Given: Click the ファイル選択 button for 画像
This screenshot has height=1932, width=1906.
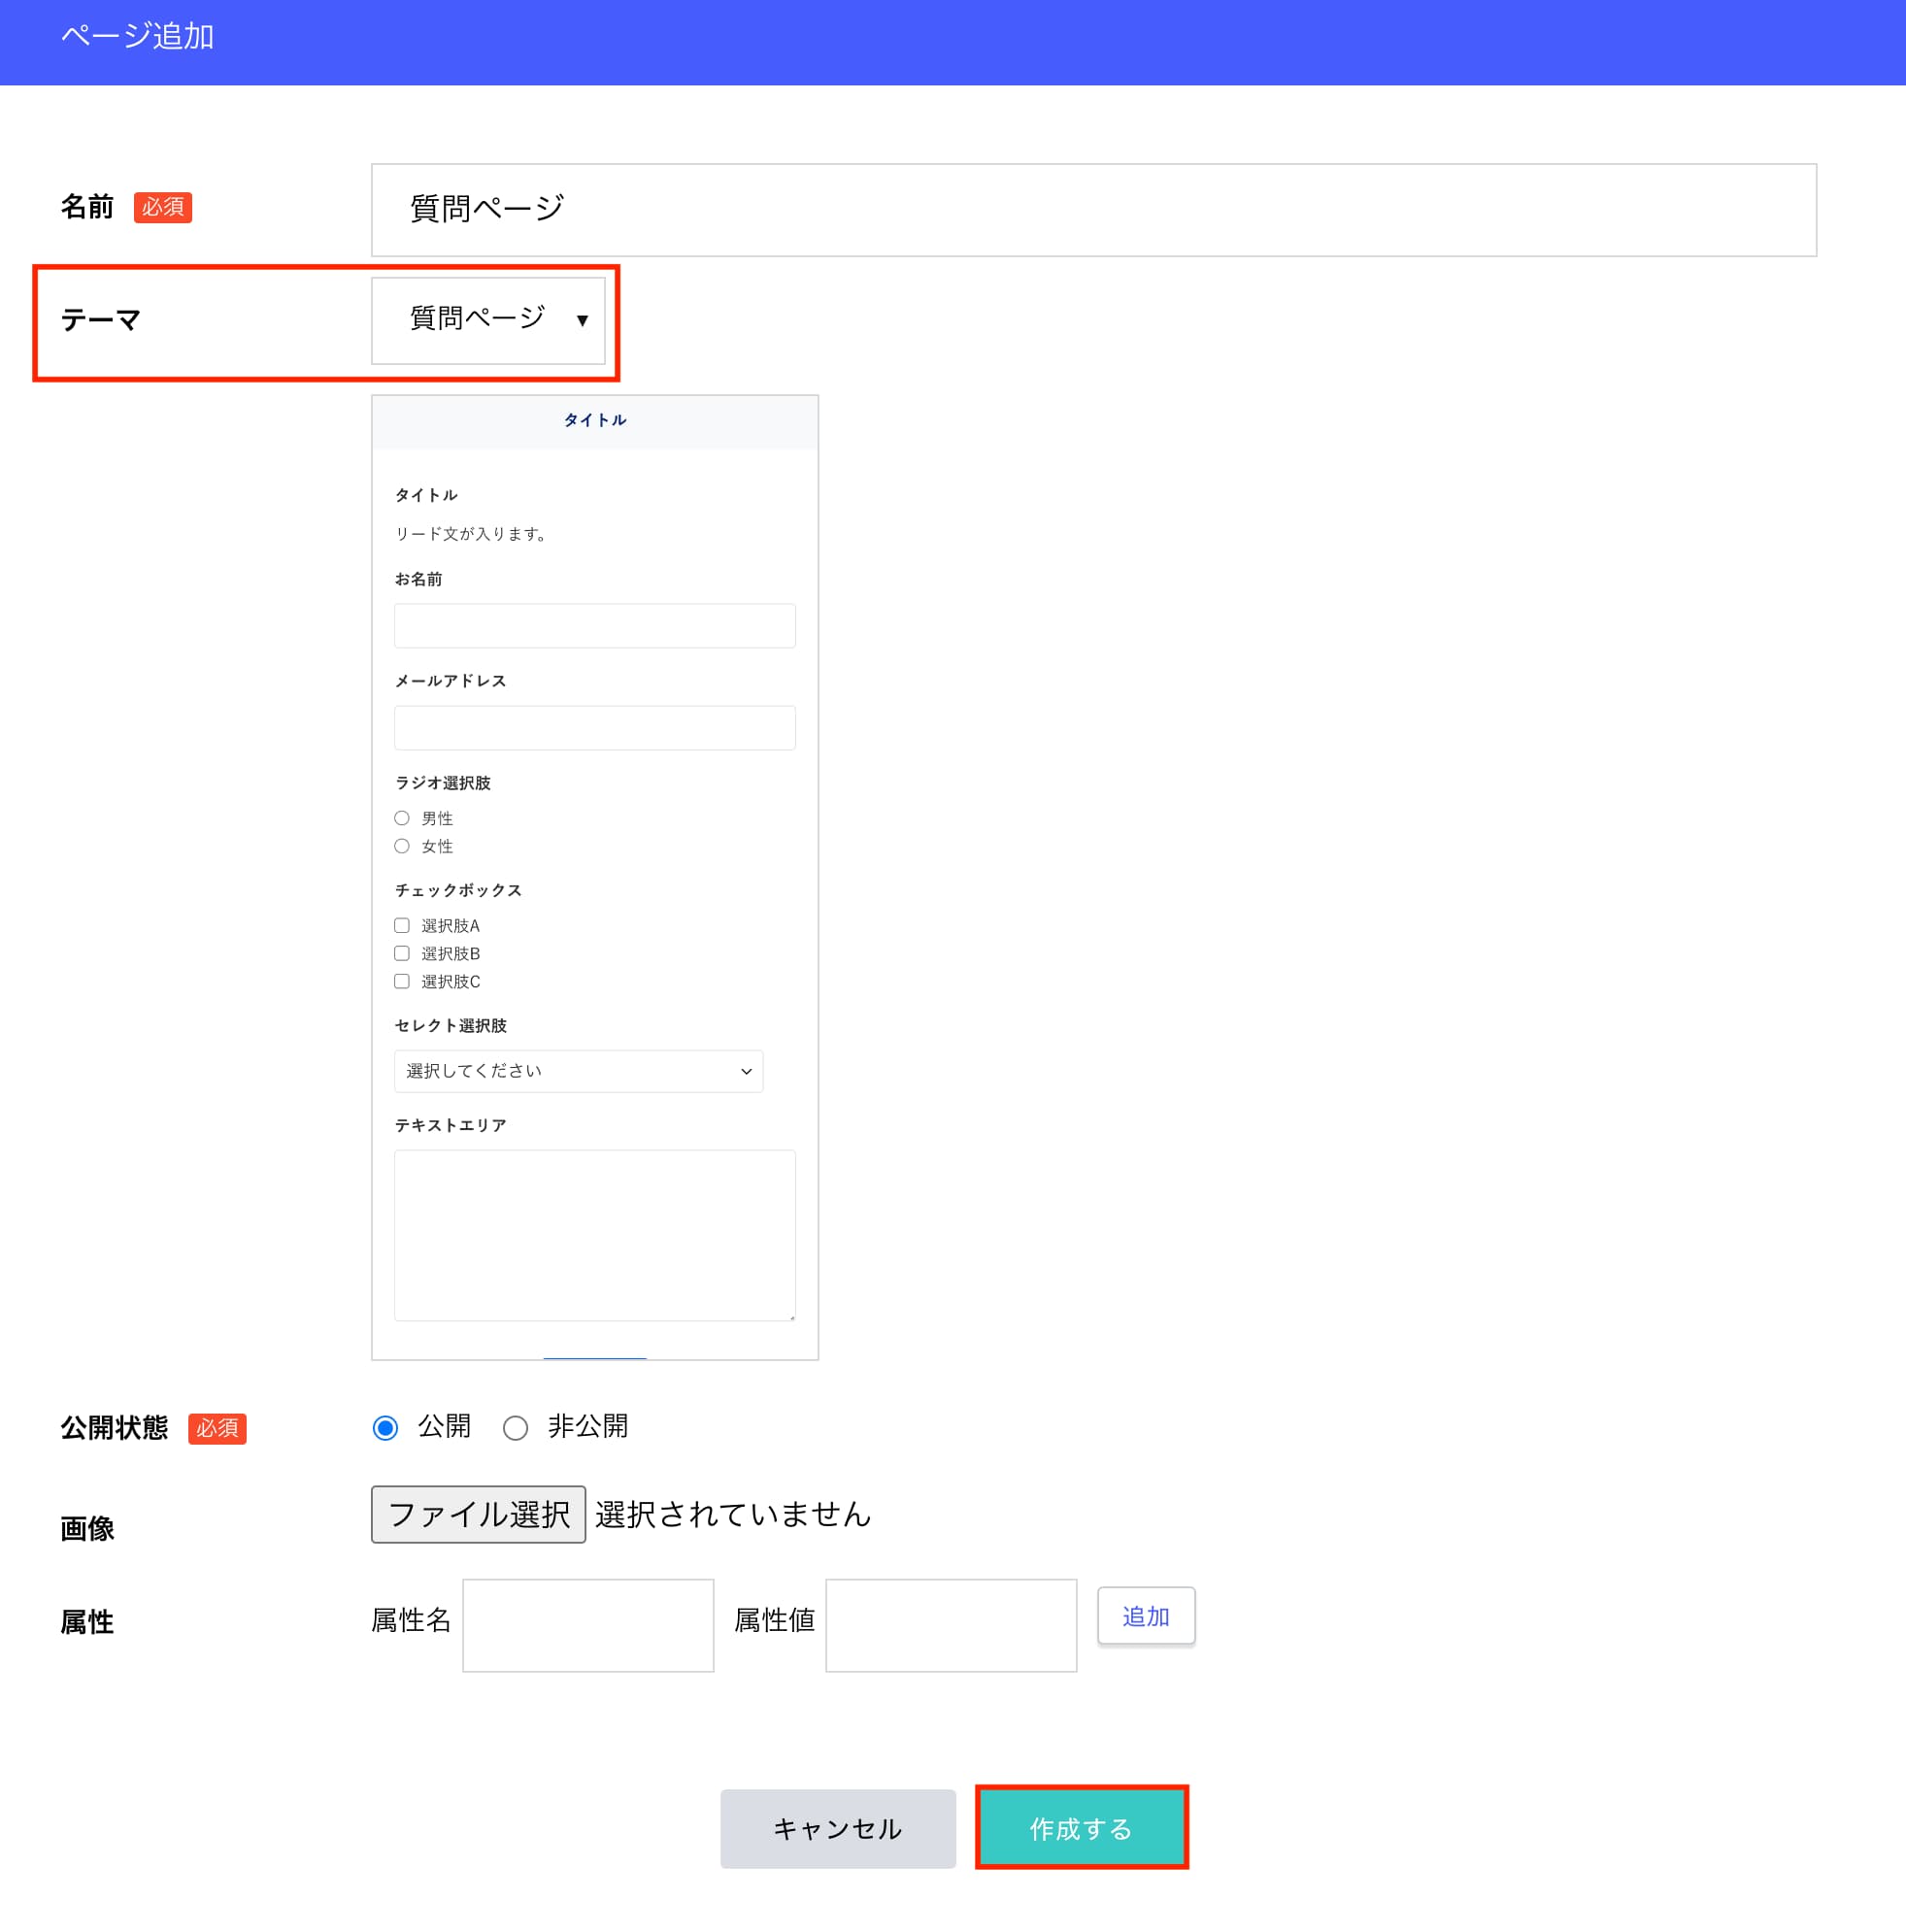Looking at the screenshot, I should (x=478, y=1514).
